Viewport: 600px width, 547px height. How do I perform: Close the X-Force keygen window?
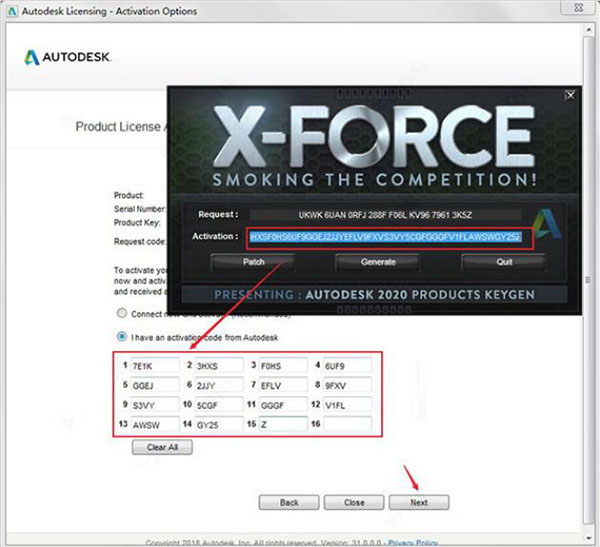click(570, 95)
